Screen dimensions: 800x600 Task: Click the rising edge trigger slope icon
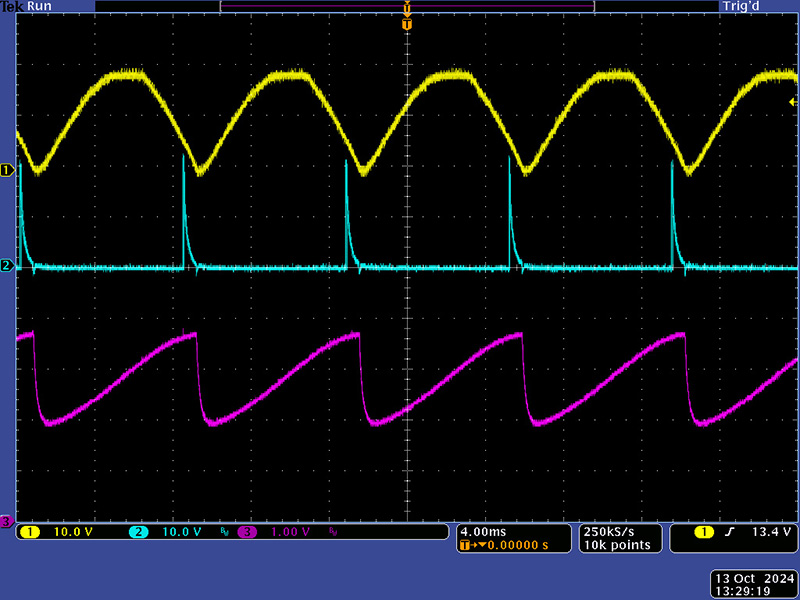[730, 532]
